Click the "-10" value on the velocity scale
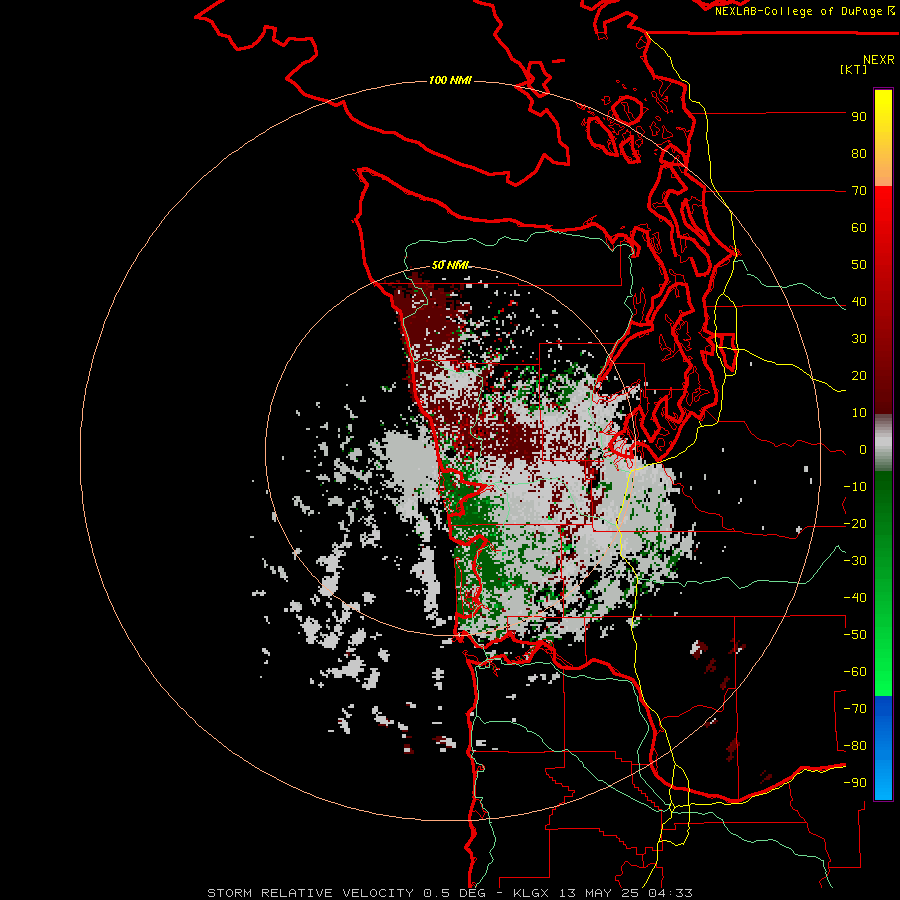The width and height of the screenshot is (900, 900). click(855, 487)
